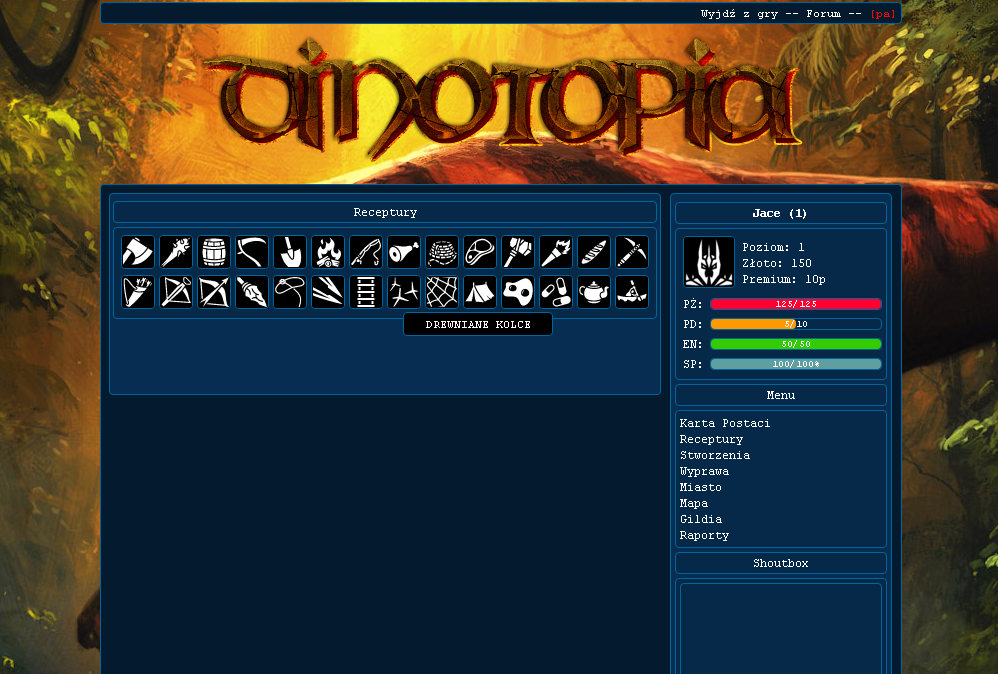Image resolution: width=998 pixels, height=674 pixels.
Task: Choose the scythe recipe icon
Action: tap(252, 251)
